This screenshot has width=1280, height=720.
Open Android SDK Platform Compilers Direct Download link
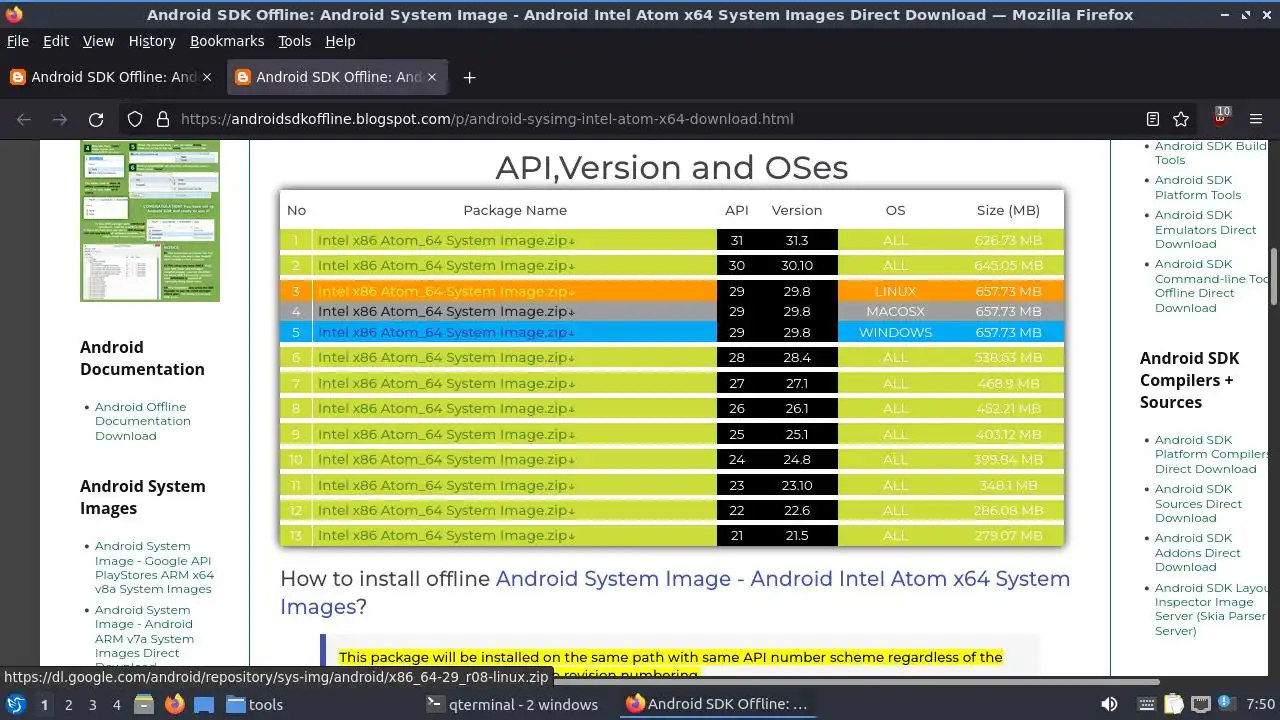pos(1211,454)
